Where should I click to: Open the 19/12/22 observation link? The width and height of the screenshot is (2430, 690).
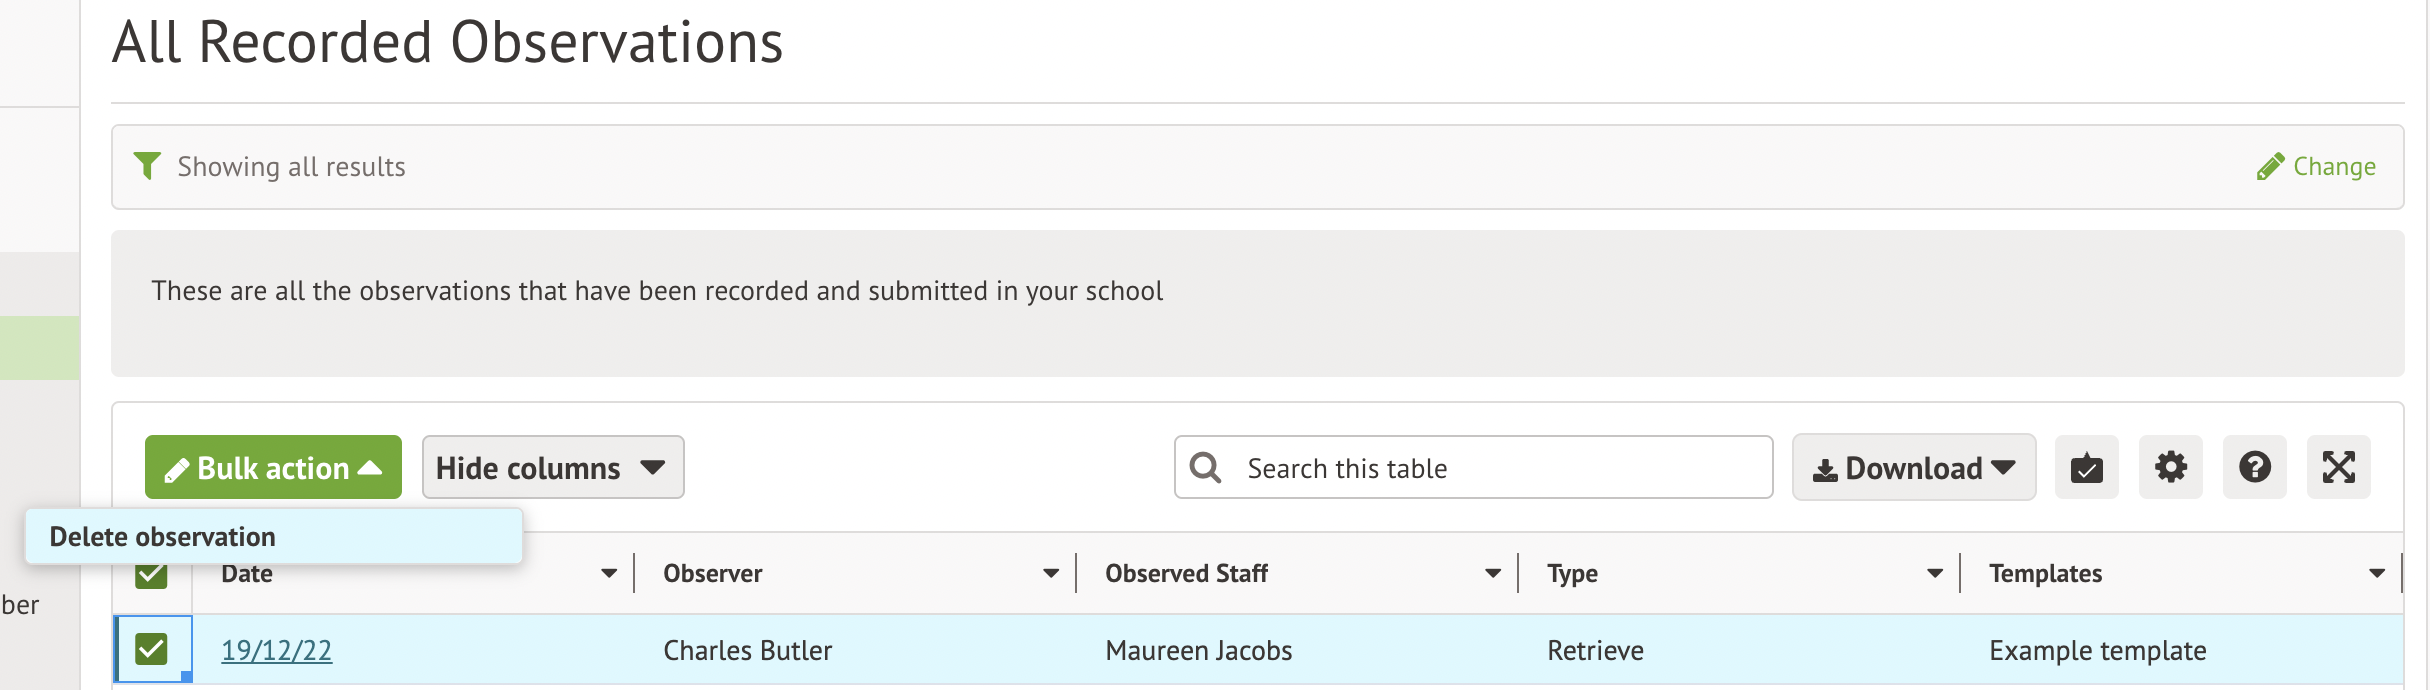tap(276, 651)
